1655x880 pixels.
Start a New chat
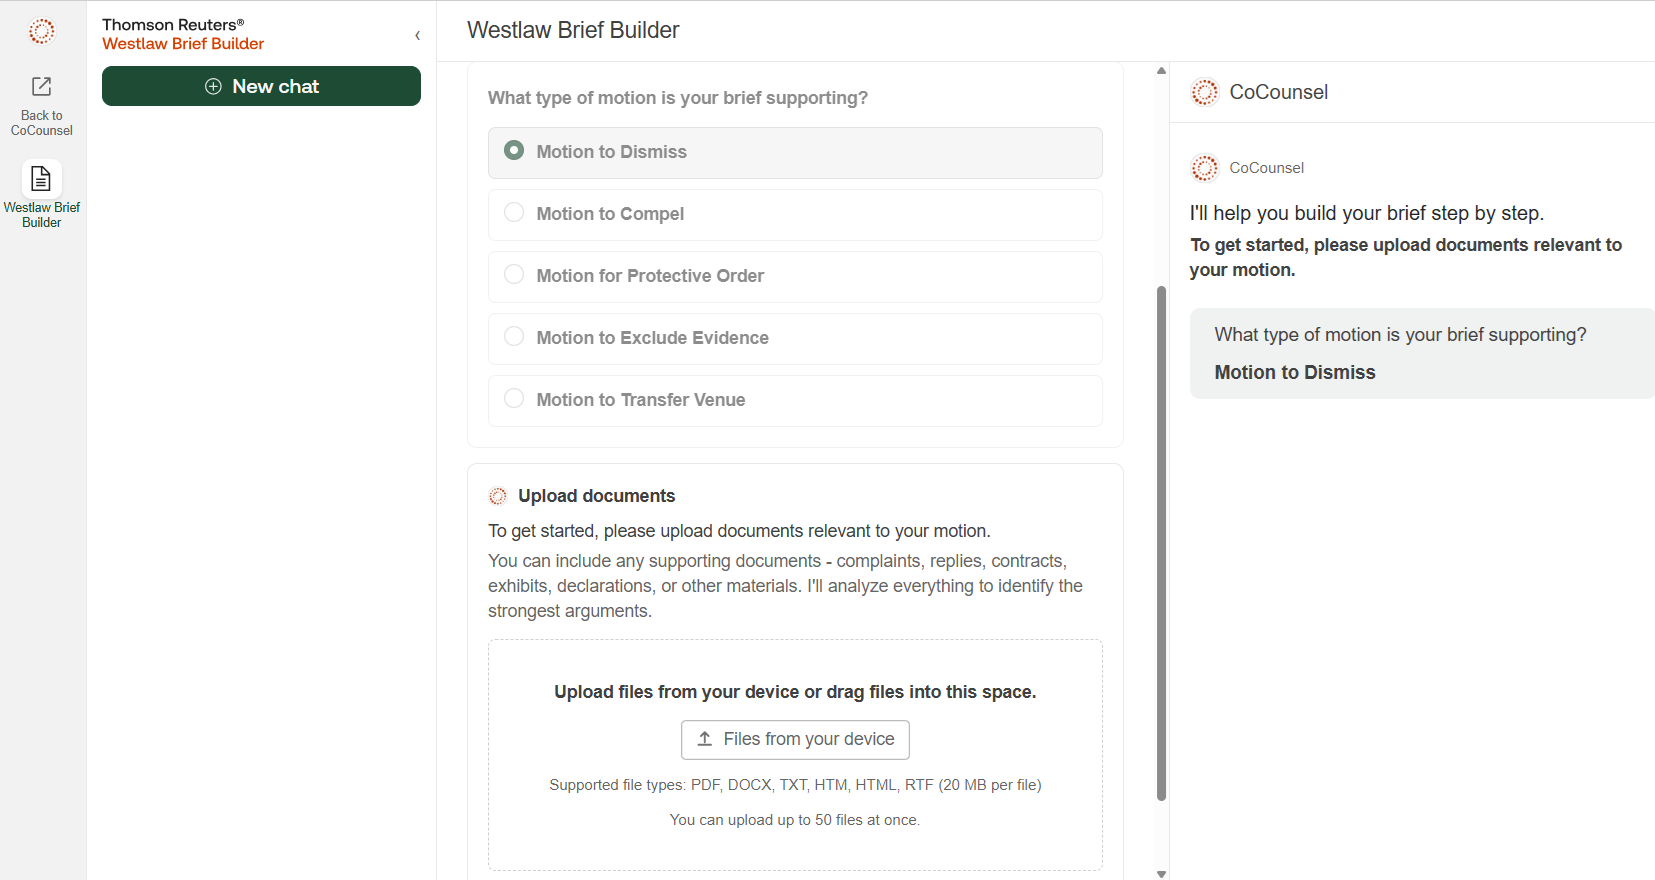coord(261,86)
